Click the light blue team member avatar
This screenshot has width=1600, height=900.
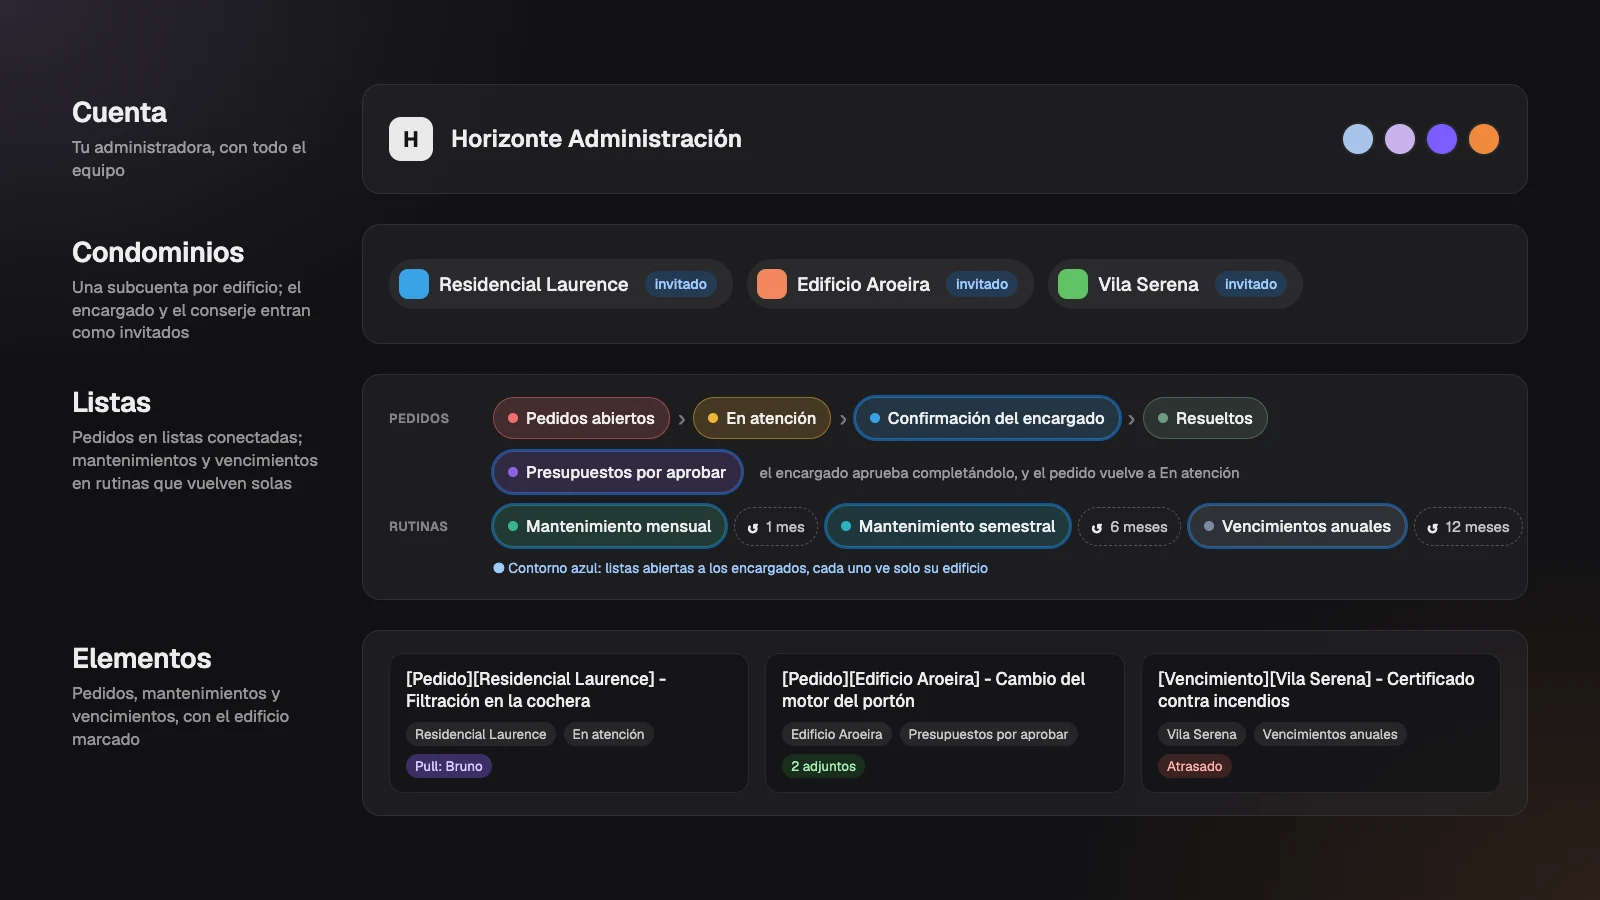1358,139
